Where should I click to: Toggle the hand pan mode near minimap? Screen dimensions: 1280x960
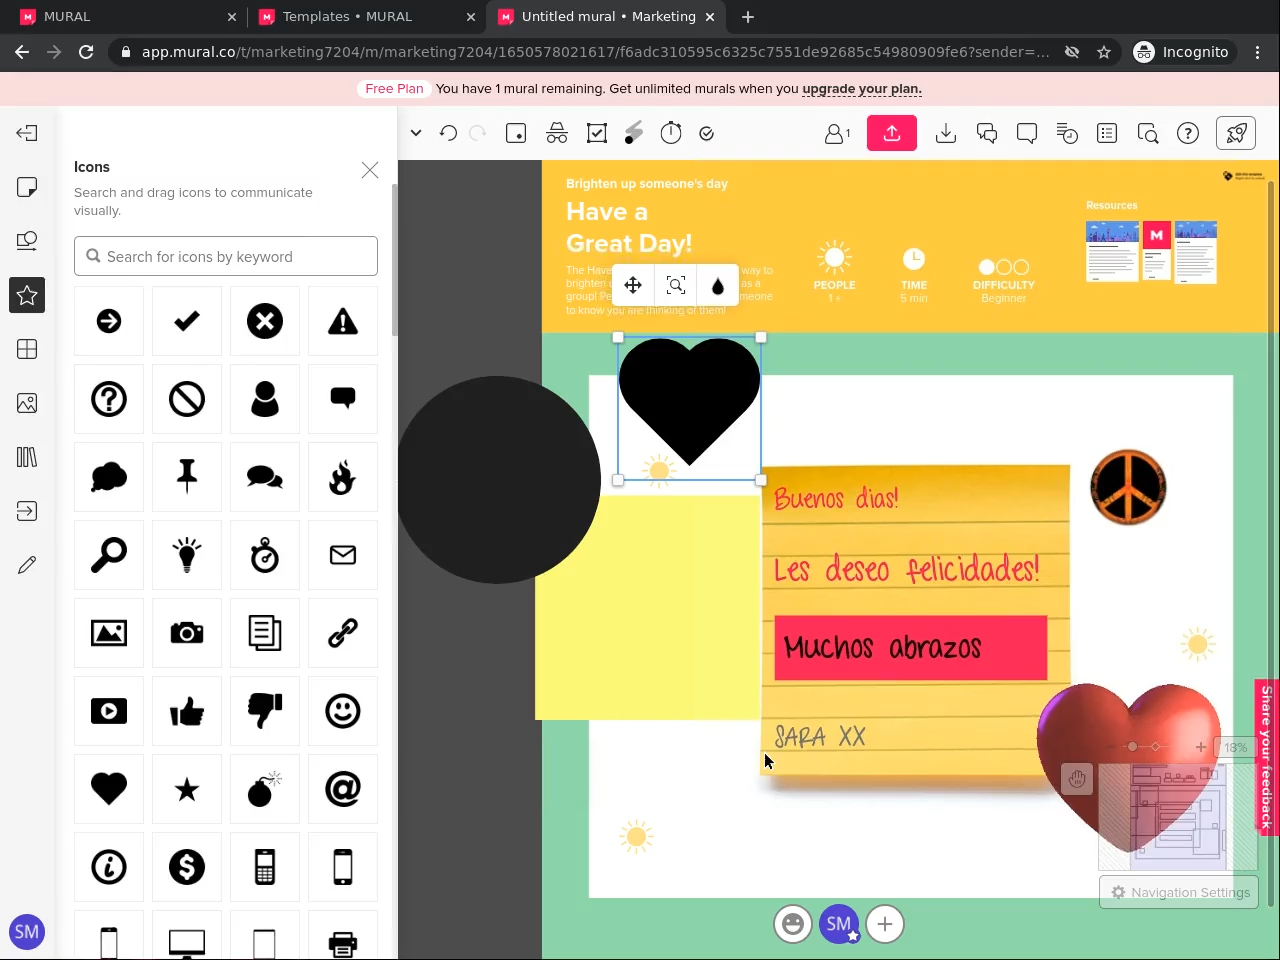[1077, 779]
